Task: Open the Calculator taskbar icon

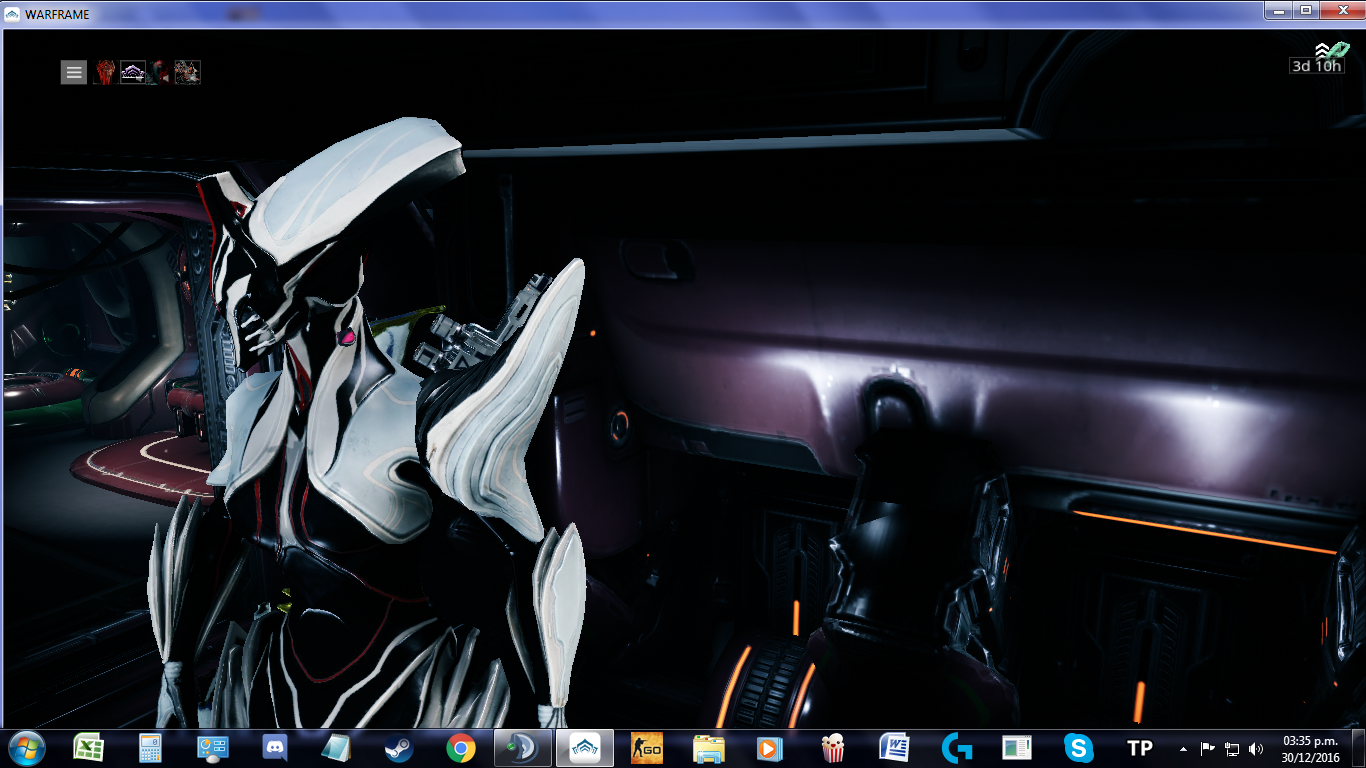Action: click(151, 748)
